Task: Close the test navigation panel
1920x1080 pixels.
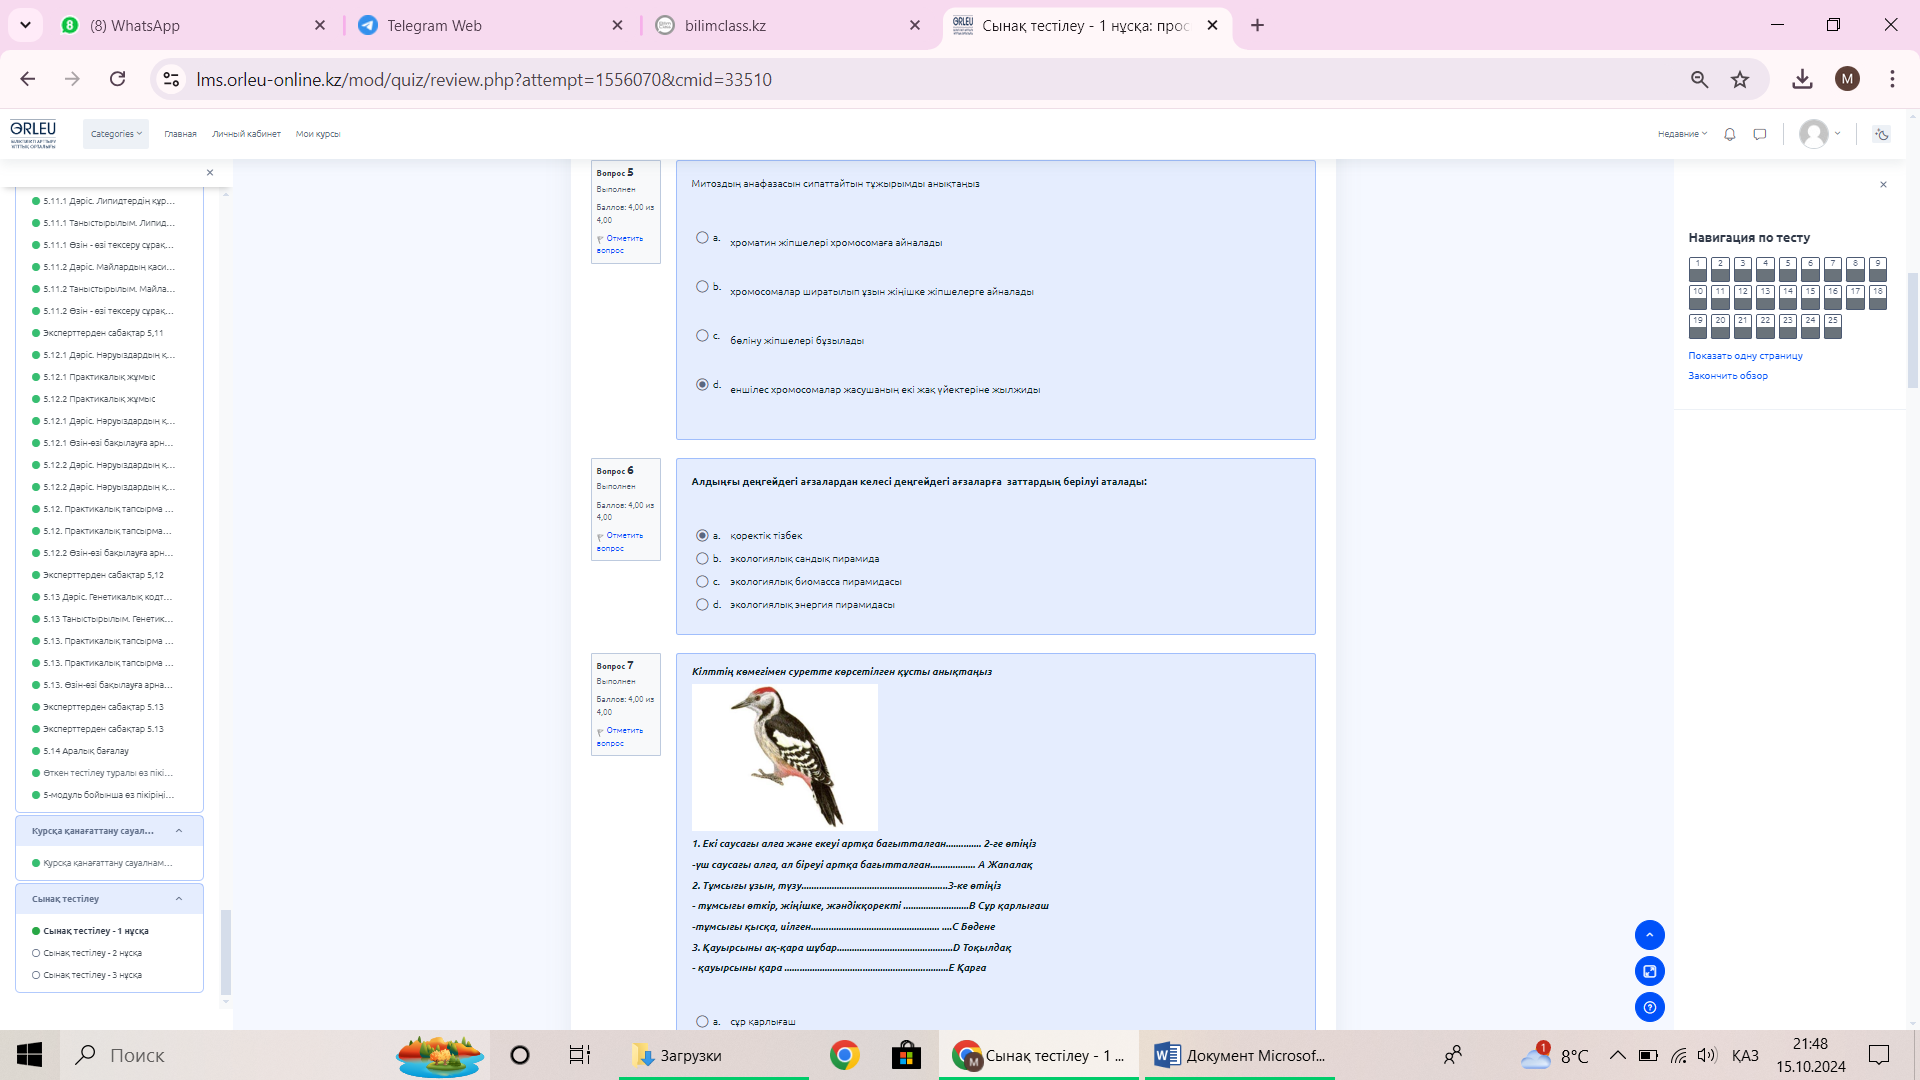Action: point(1883,185)
